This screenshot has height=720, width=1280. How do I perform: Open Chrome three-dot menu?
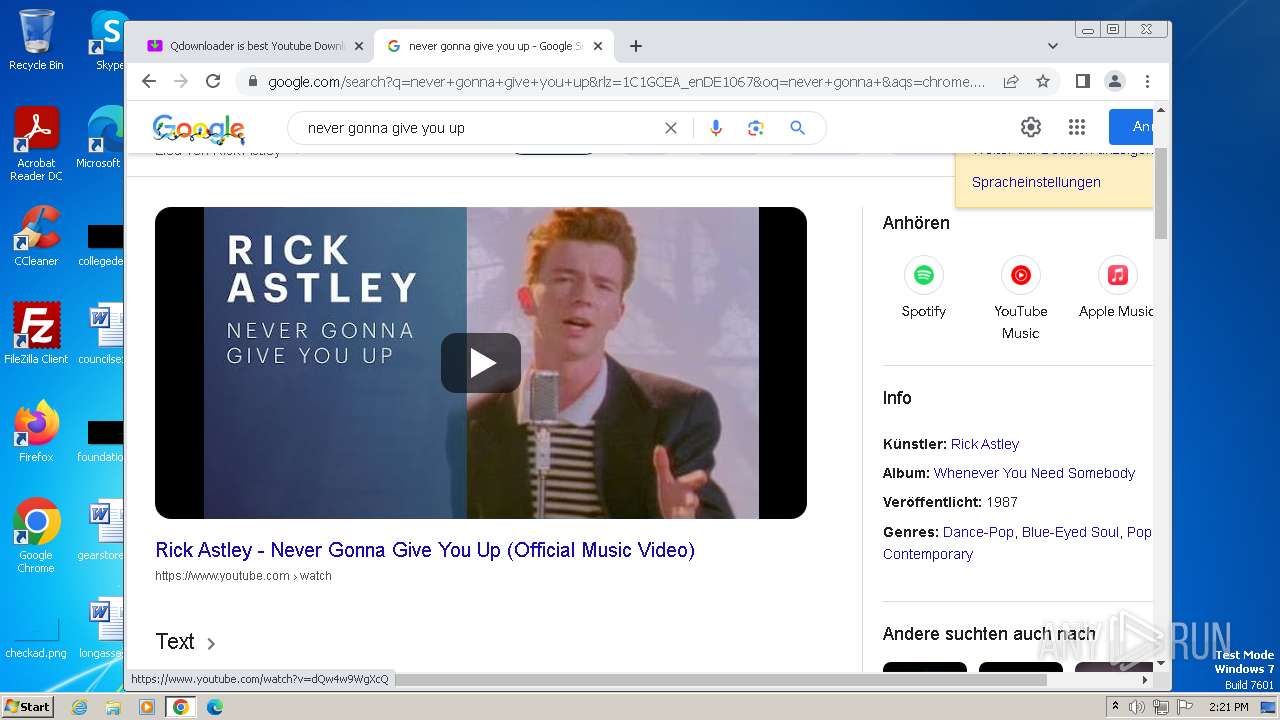tap(1147, 81)
